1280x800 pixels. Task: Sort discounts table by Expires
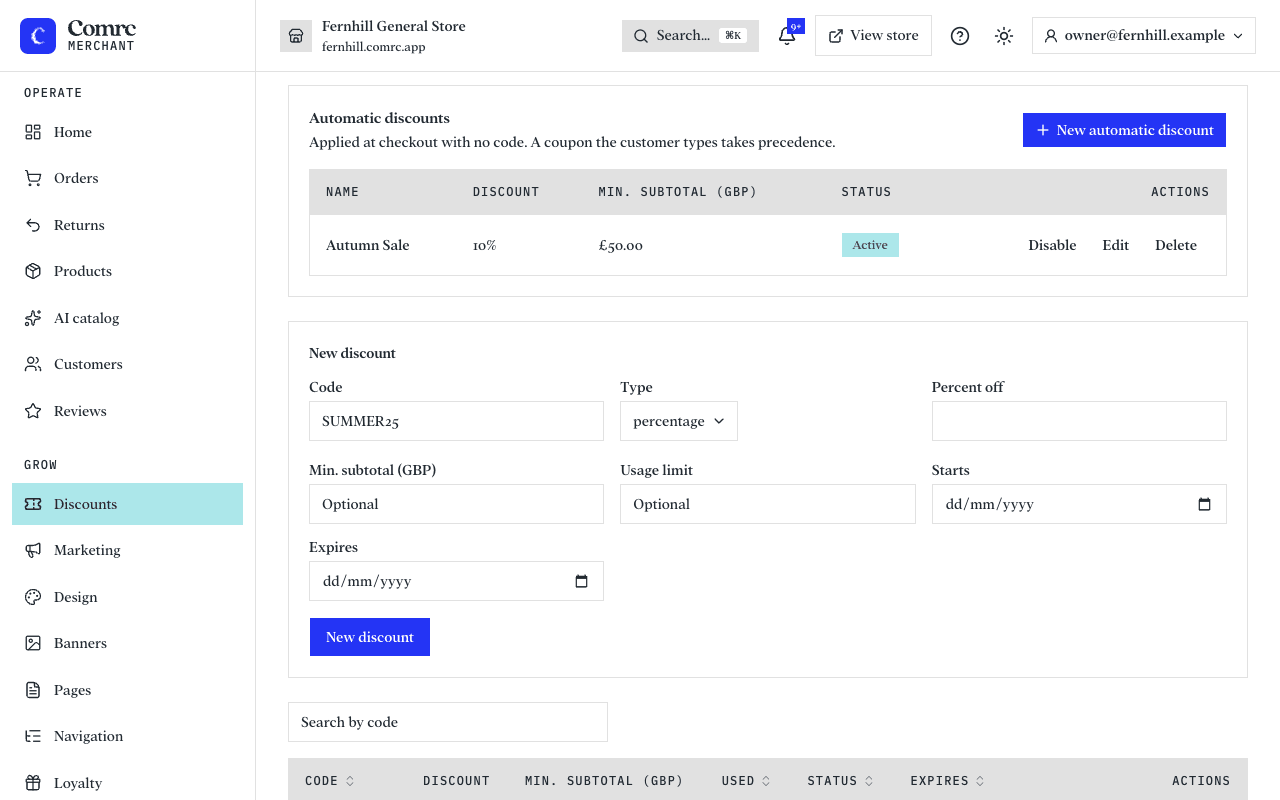click(948, 781)
